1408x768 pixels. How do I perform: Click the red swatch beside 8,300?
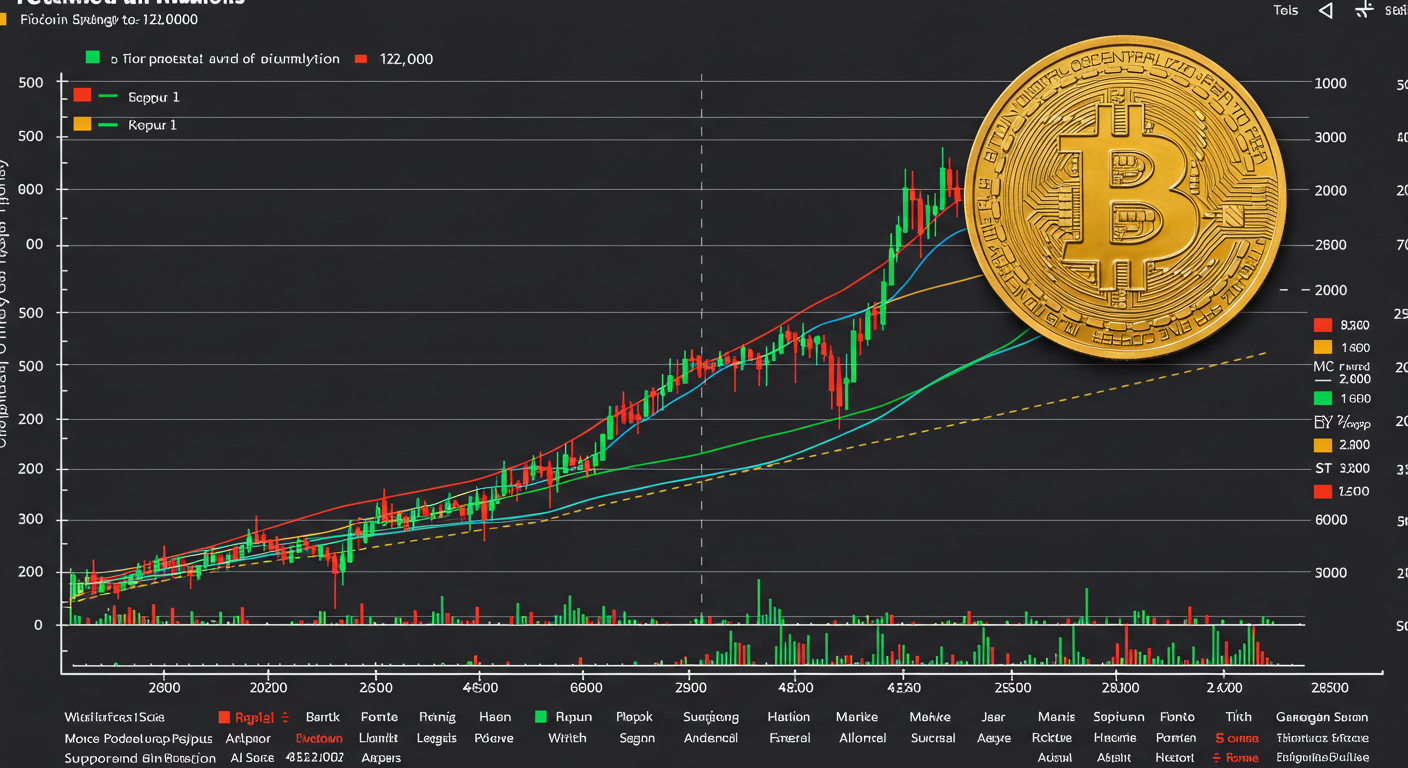pos(1322,324)
